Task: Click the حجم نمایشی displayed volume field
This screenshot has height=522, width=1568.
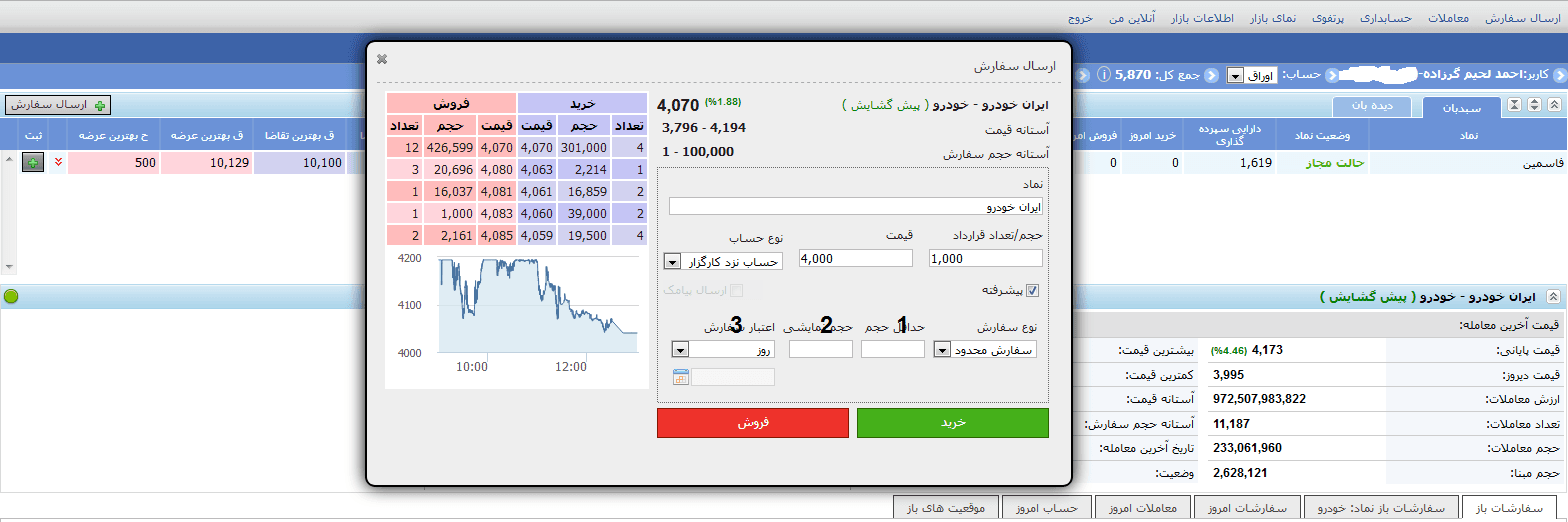Action: 821,350
